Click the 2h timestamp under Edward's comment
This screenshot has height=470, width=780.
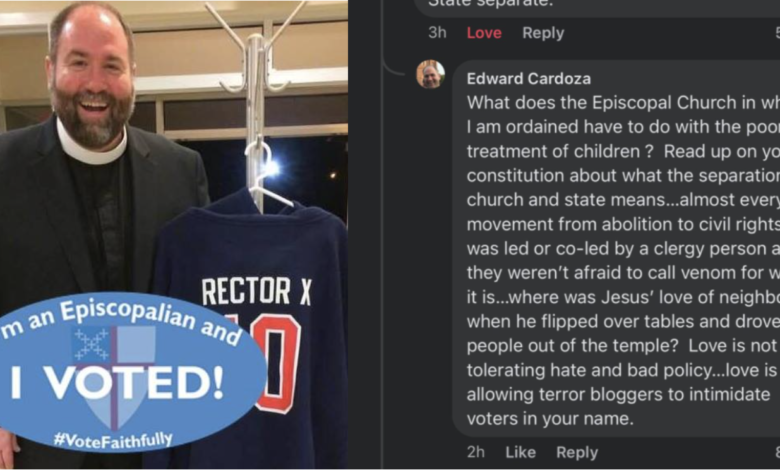pyautogui.click(x=476, y=452)
